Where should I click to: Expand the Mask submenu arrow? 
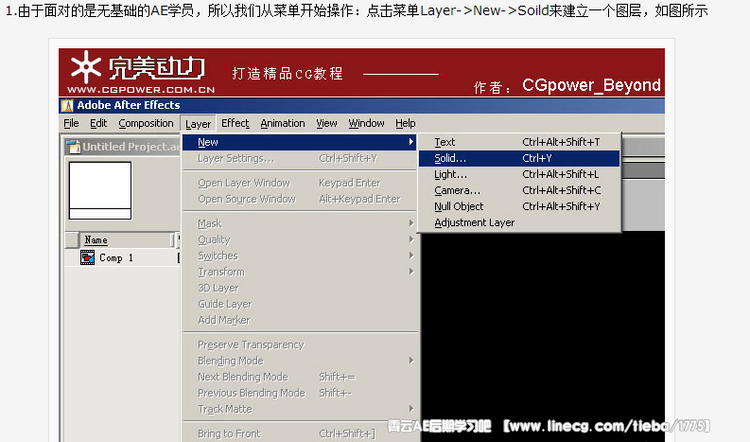[411, 223]
